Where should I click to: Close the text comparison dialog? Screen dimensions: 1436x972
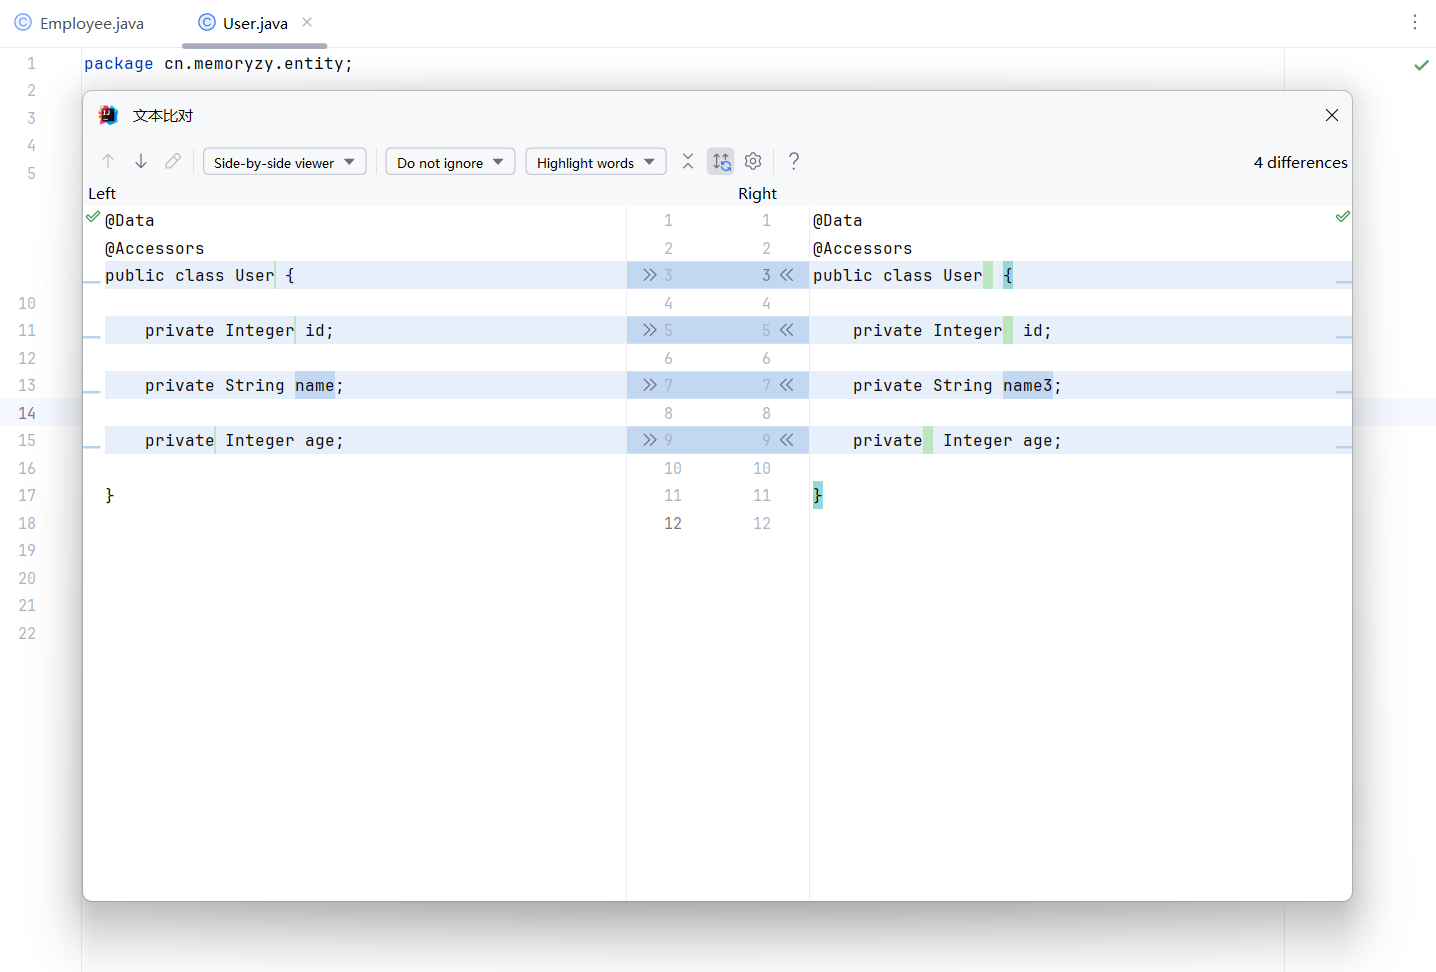coord(1331,115)
